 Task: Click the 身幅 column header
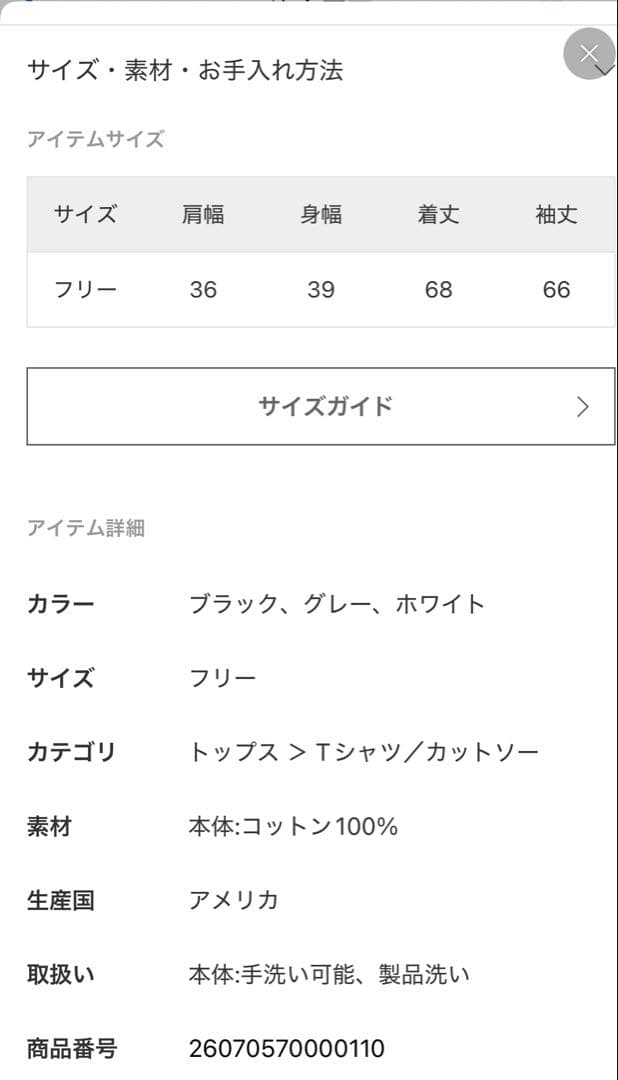coord(320,215)
